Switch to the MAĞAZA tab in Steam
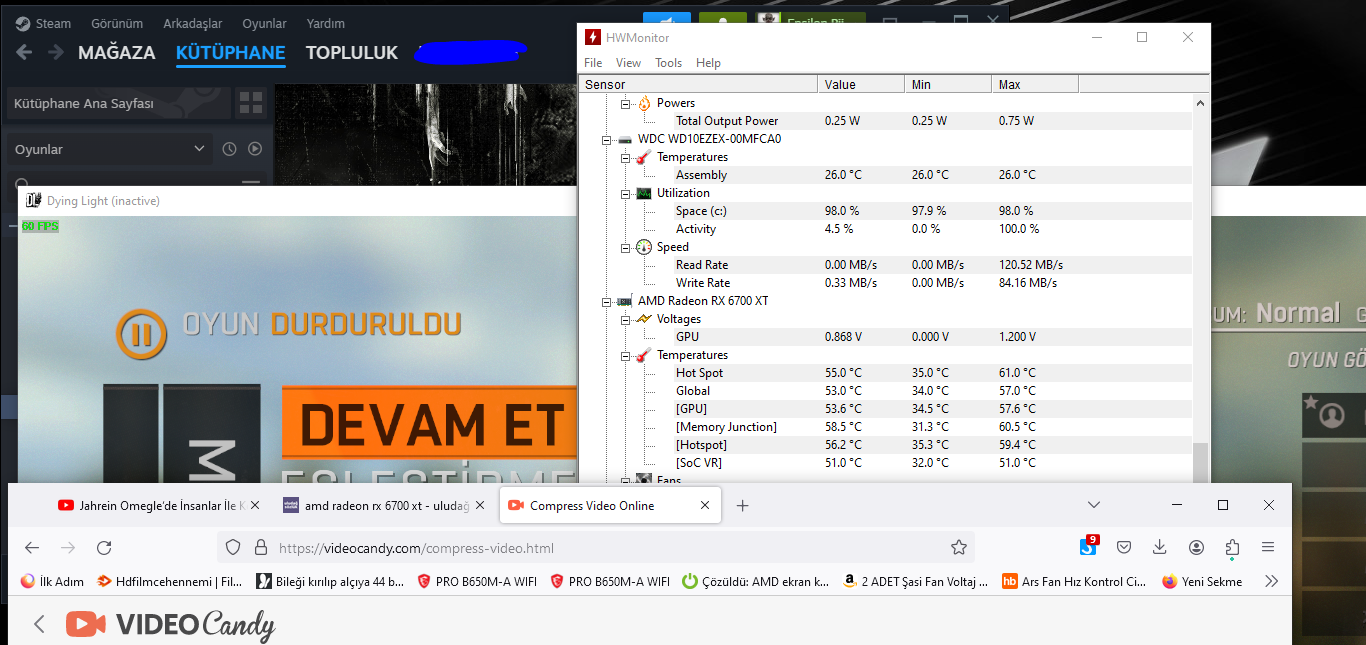This screenshot has width=1366, height=645. point(117,53)
